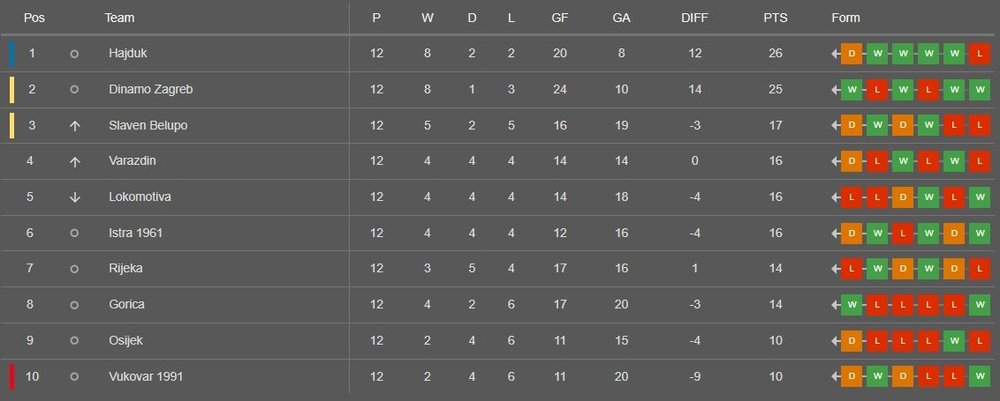Click Lokomotiva's downward position-change arrow

74,197
